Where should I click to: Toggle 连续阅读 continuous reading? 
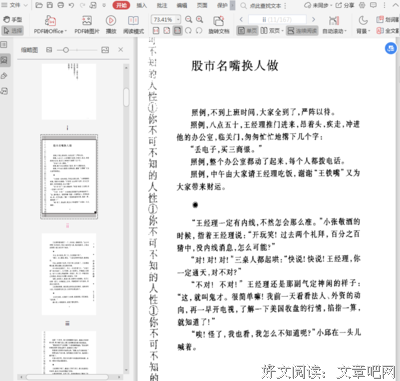(x=302, y=31)
